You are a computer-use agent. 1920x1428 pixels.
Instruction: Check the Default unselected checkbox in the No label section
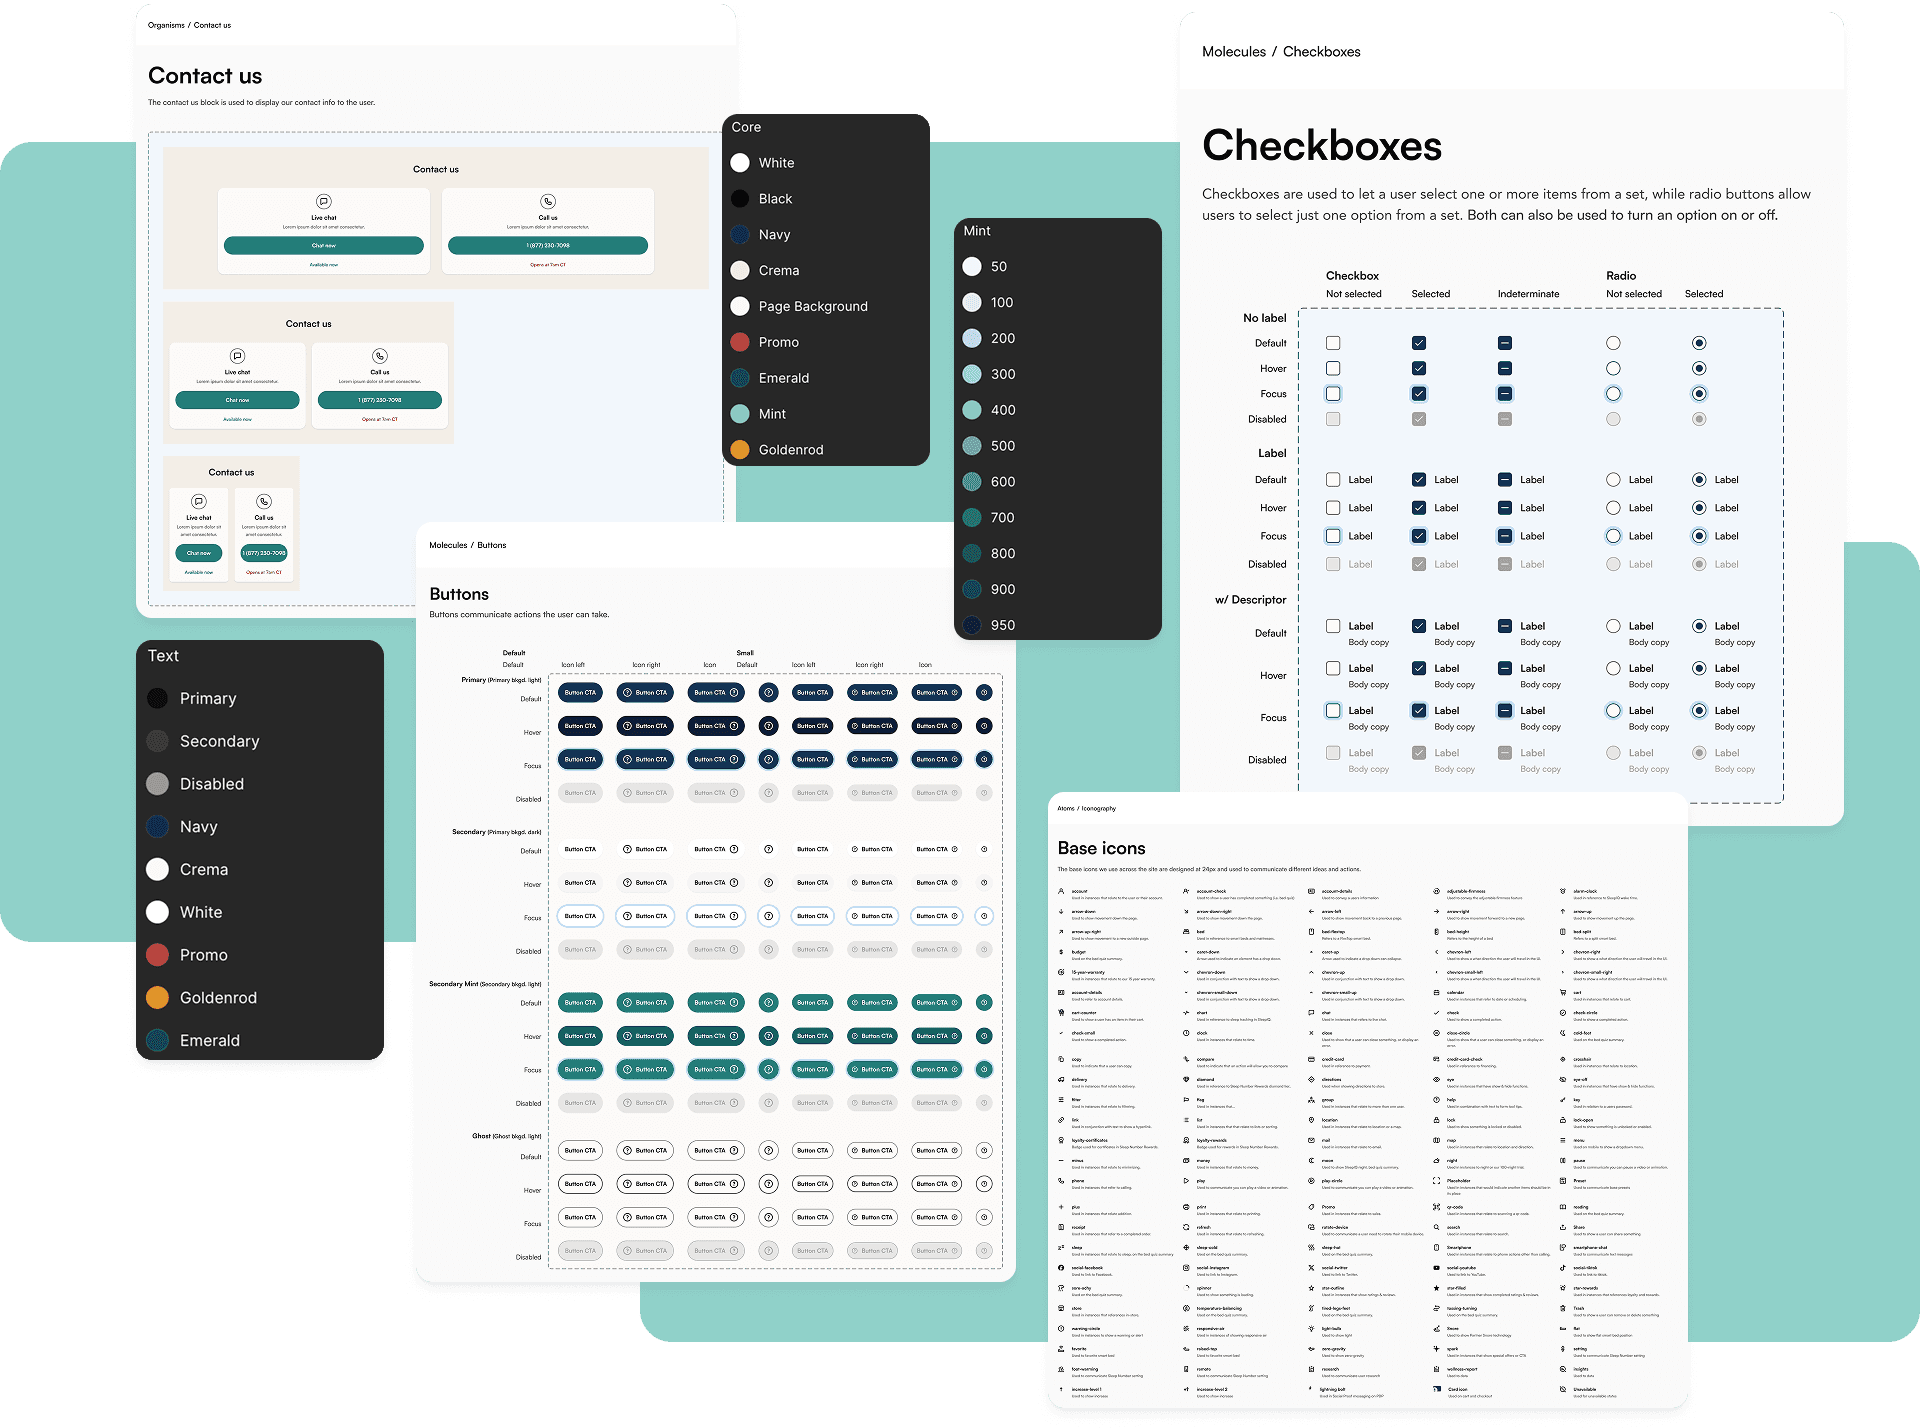(x=1333, y=343)
